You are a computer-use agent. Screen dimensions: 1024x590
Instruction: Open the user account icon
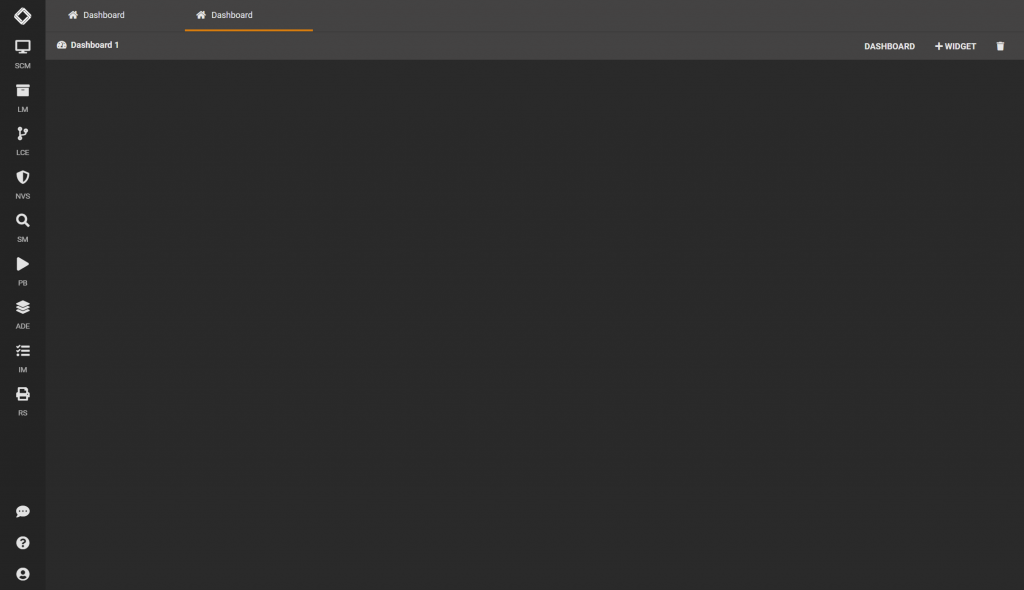22,574
